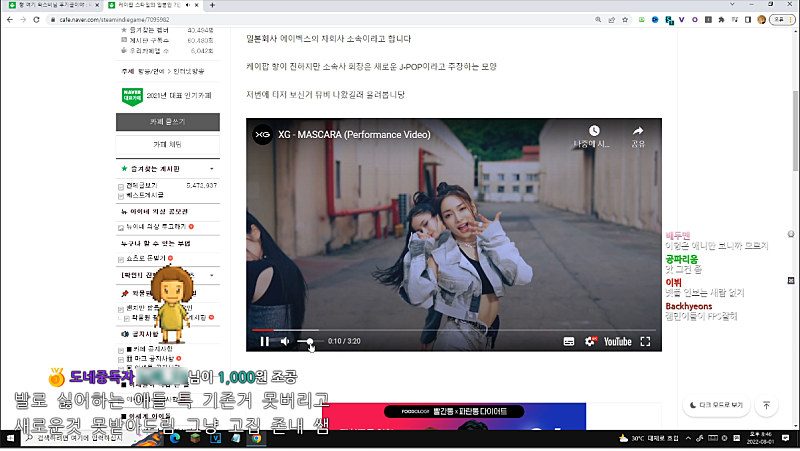This screenshot has height=451, width=800.
Task: Open the 쇼츠로 돈벌기 board
Action: click(145, 258)
